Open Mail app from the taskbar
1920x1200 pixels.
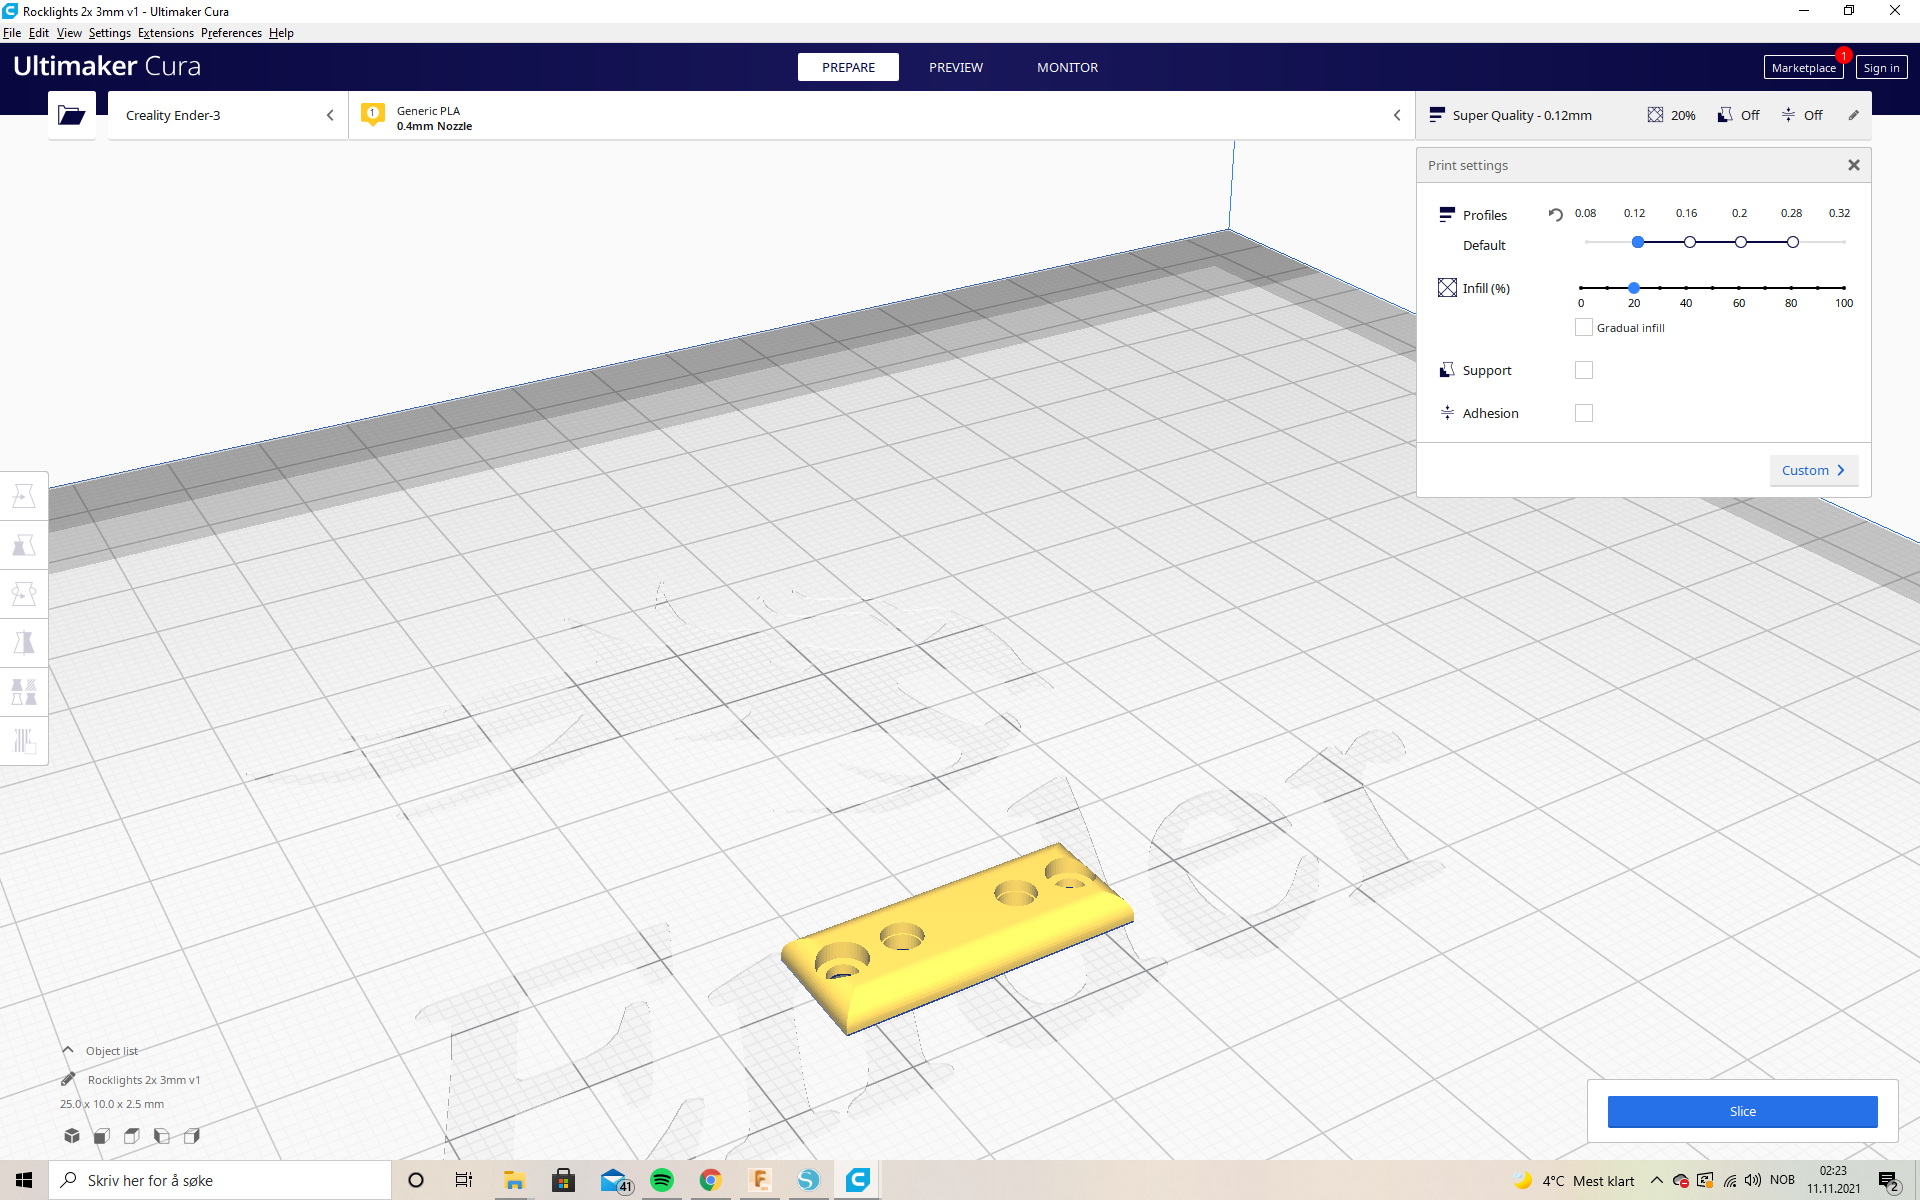615,1180
